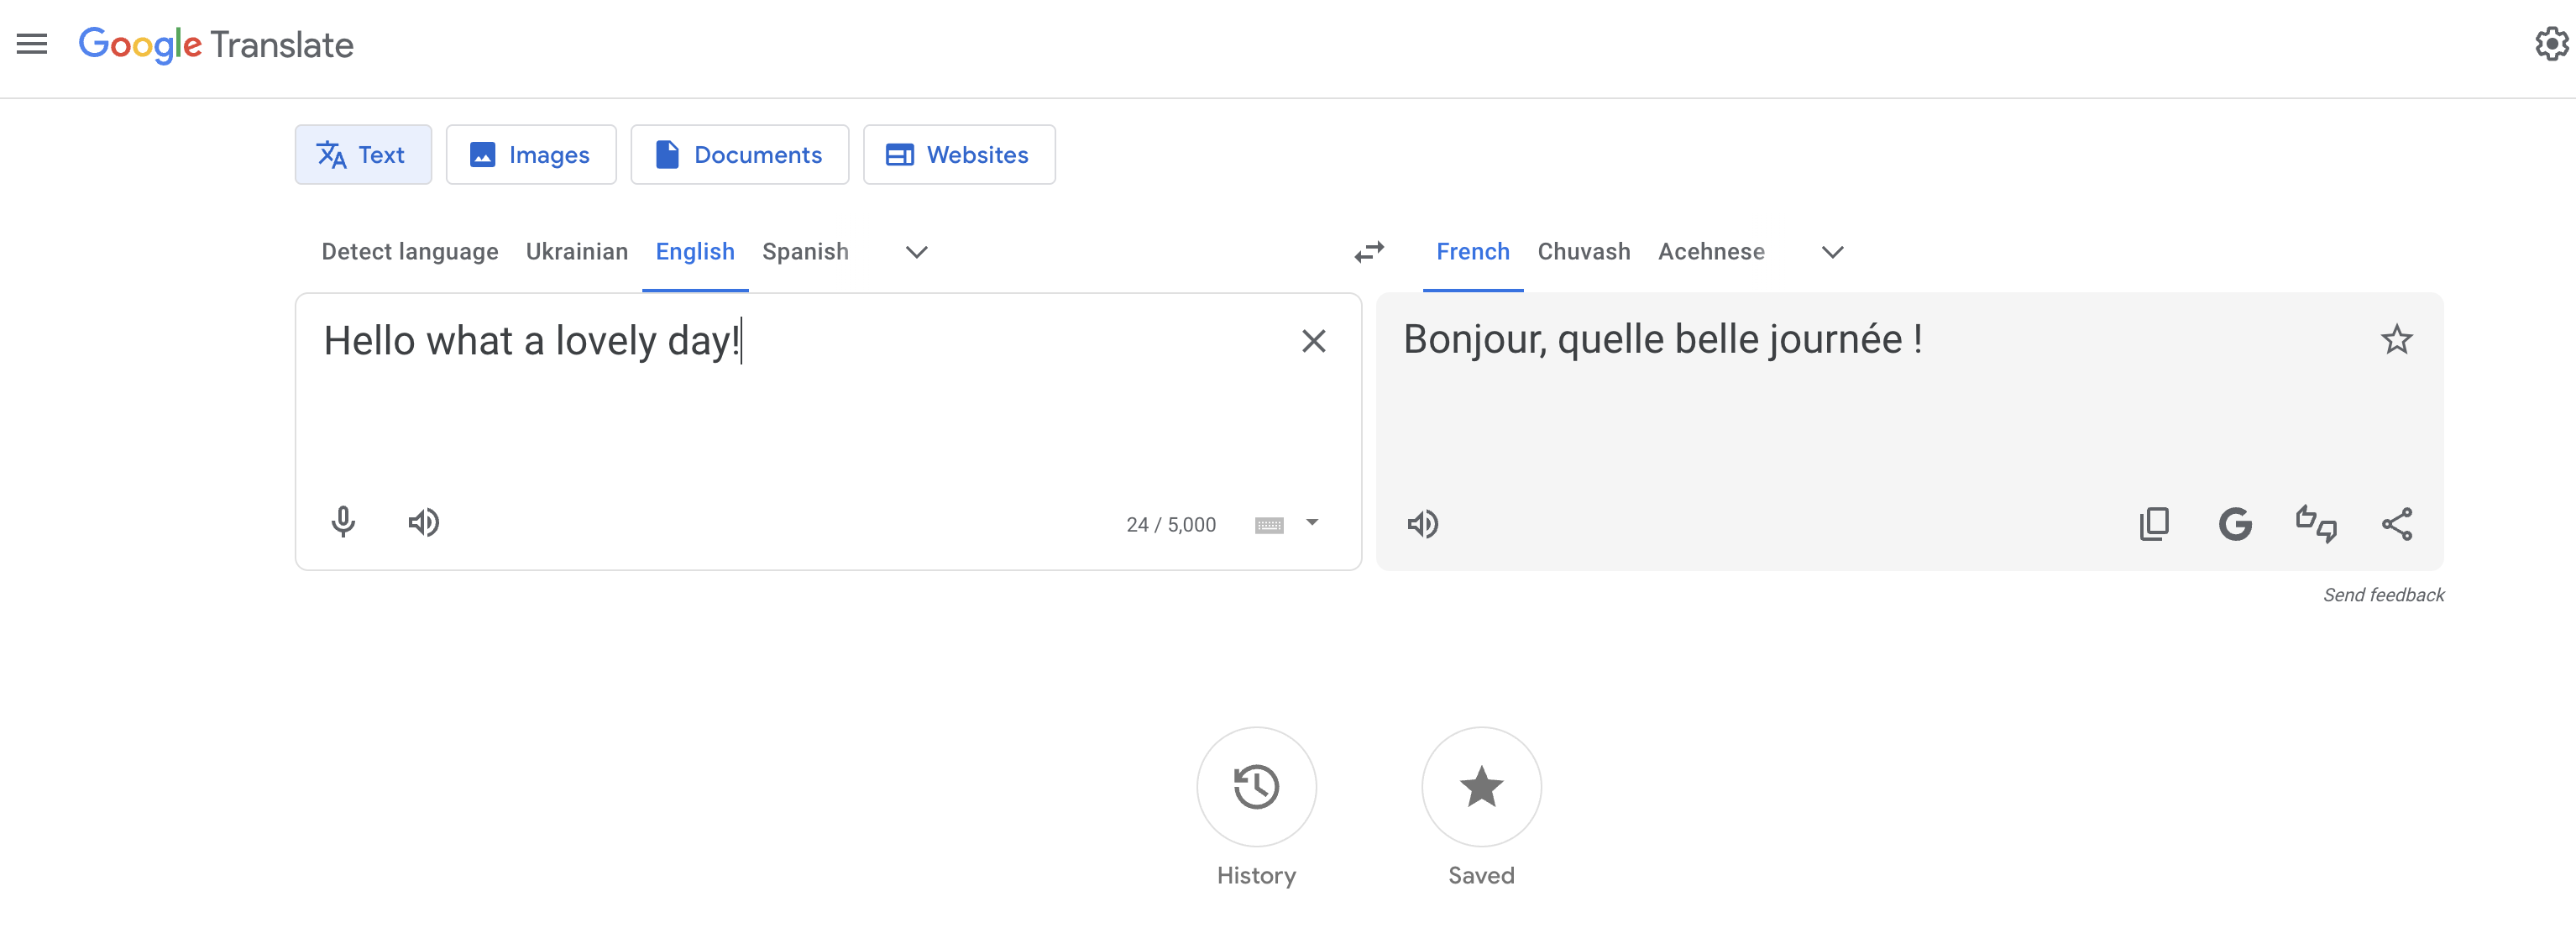Clear the source text with the X

1314,341
